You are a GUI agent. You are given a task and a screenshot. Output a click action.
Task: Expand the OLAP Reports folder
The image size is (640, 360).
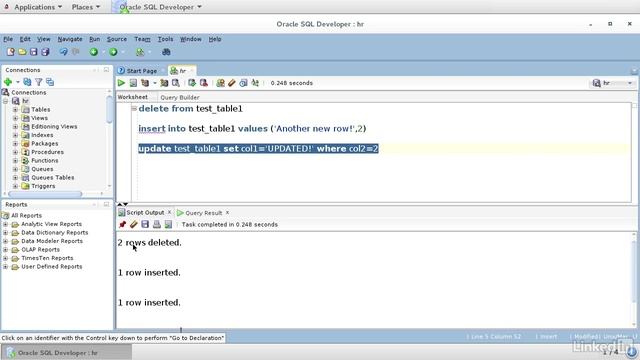(5, 249)
